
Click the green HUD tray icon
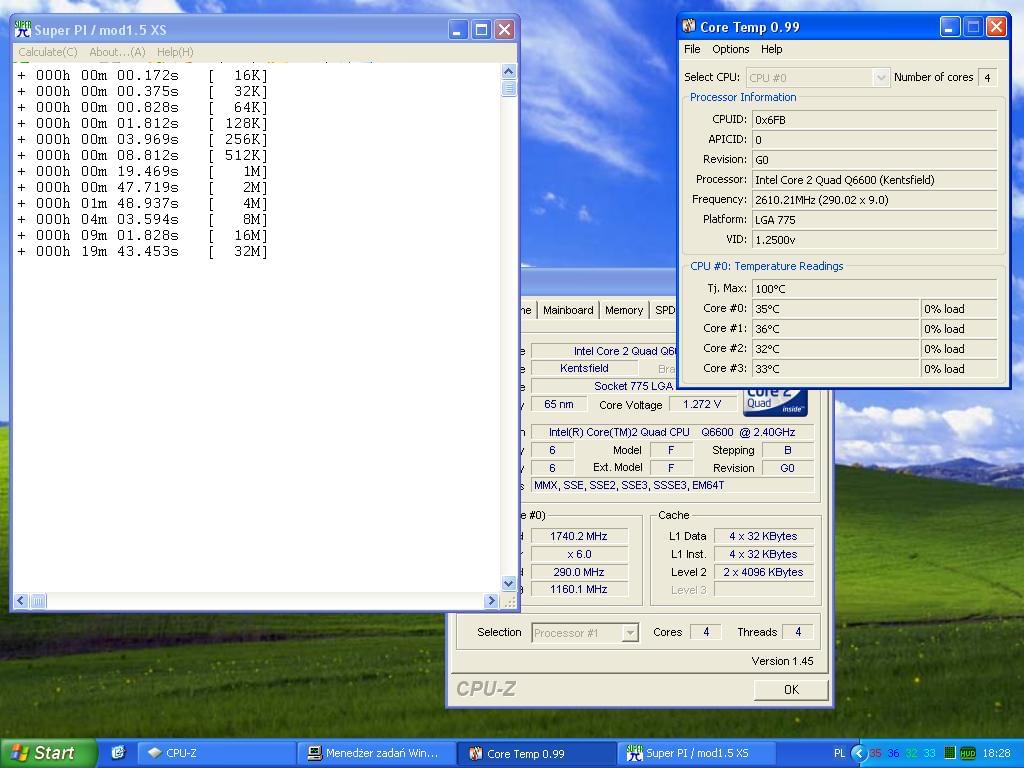point(967,753)
